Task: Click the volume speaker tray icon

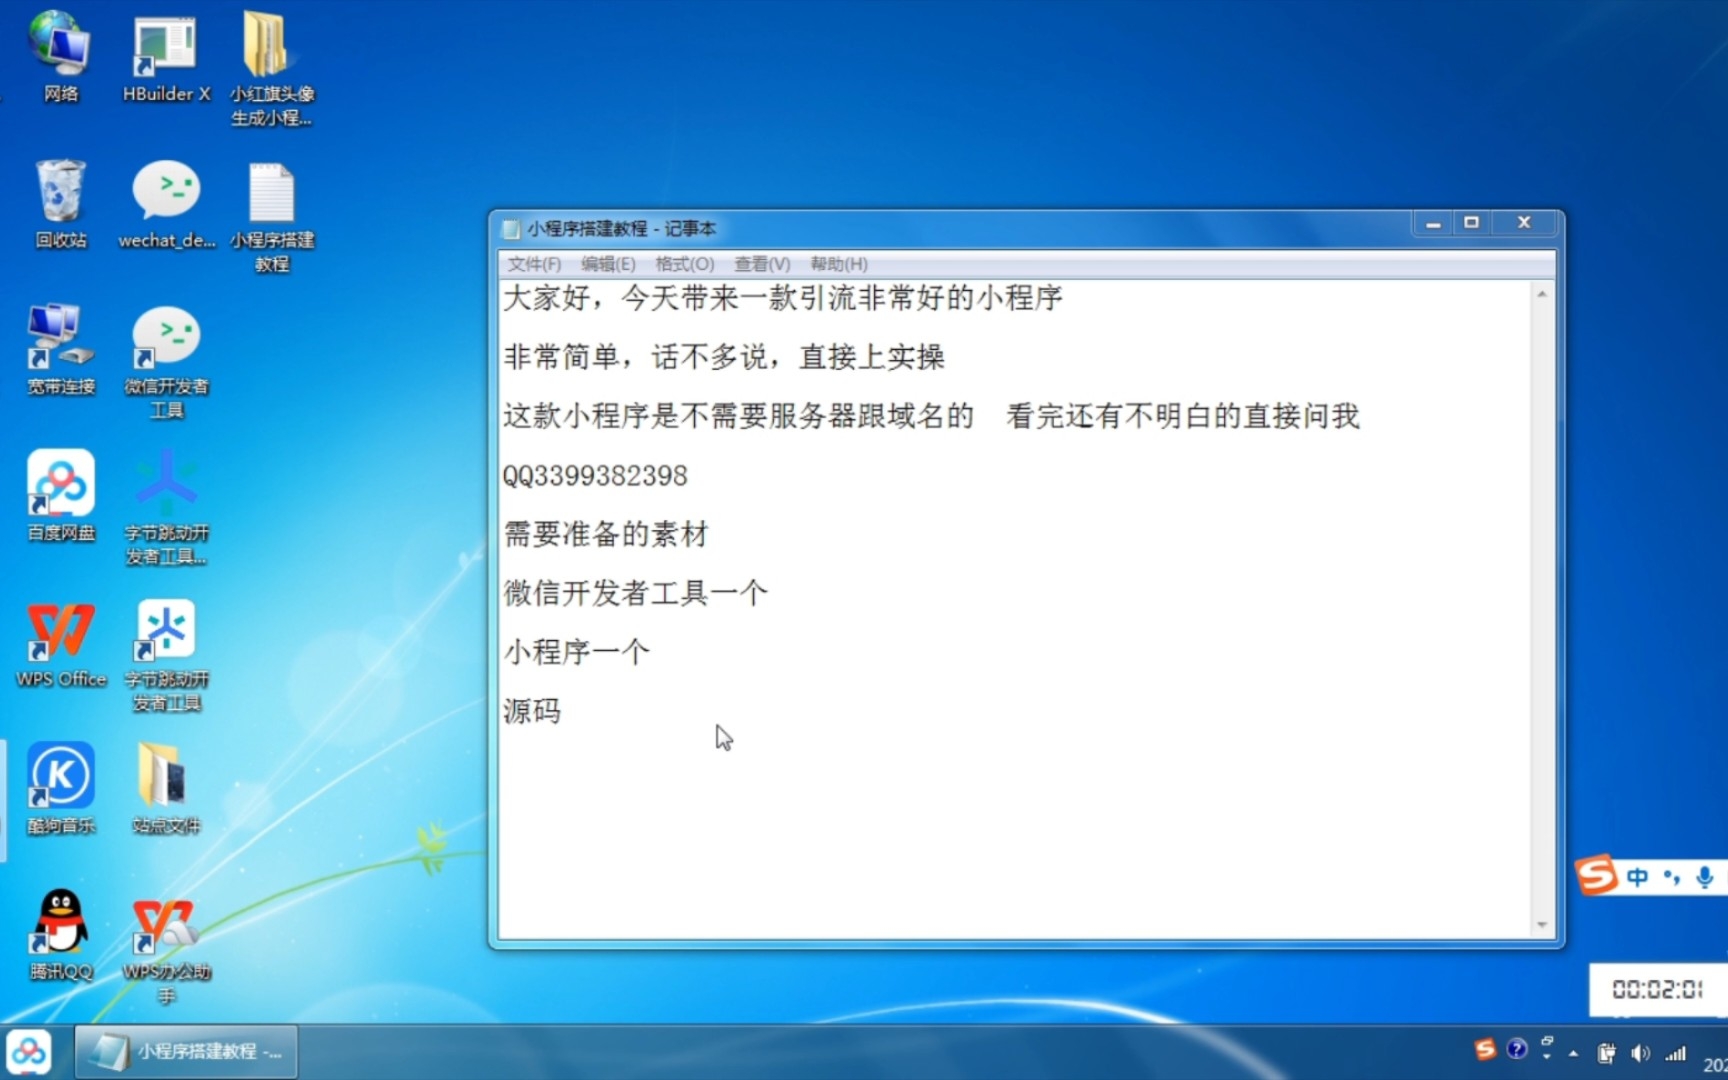Action: point(1640,1053)
